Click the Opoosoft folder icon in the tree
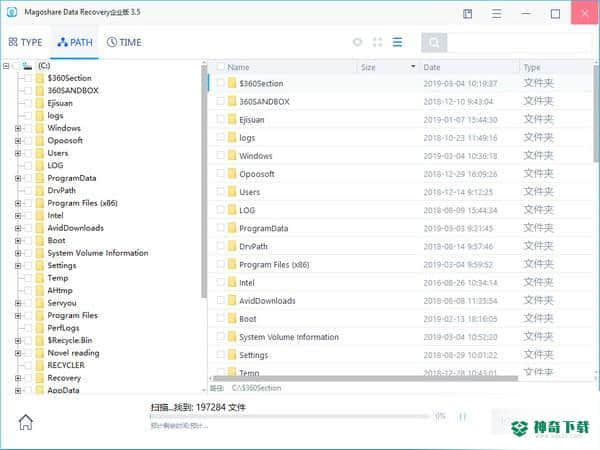600x450 pixels. point(40,140)
